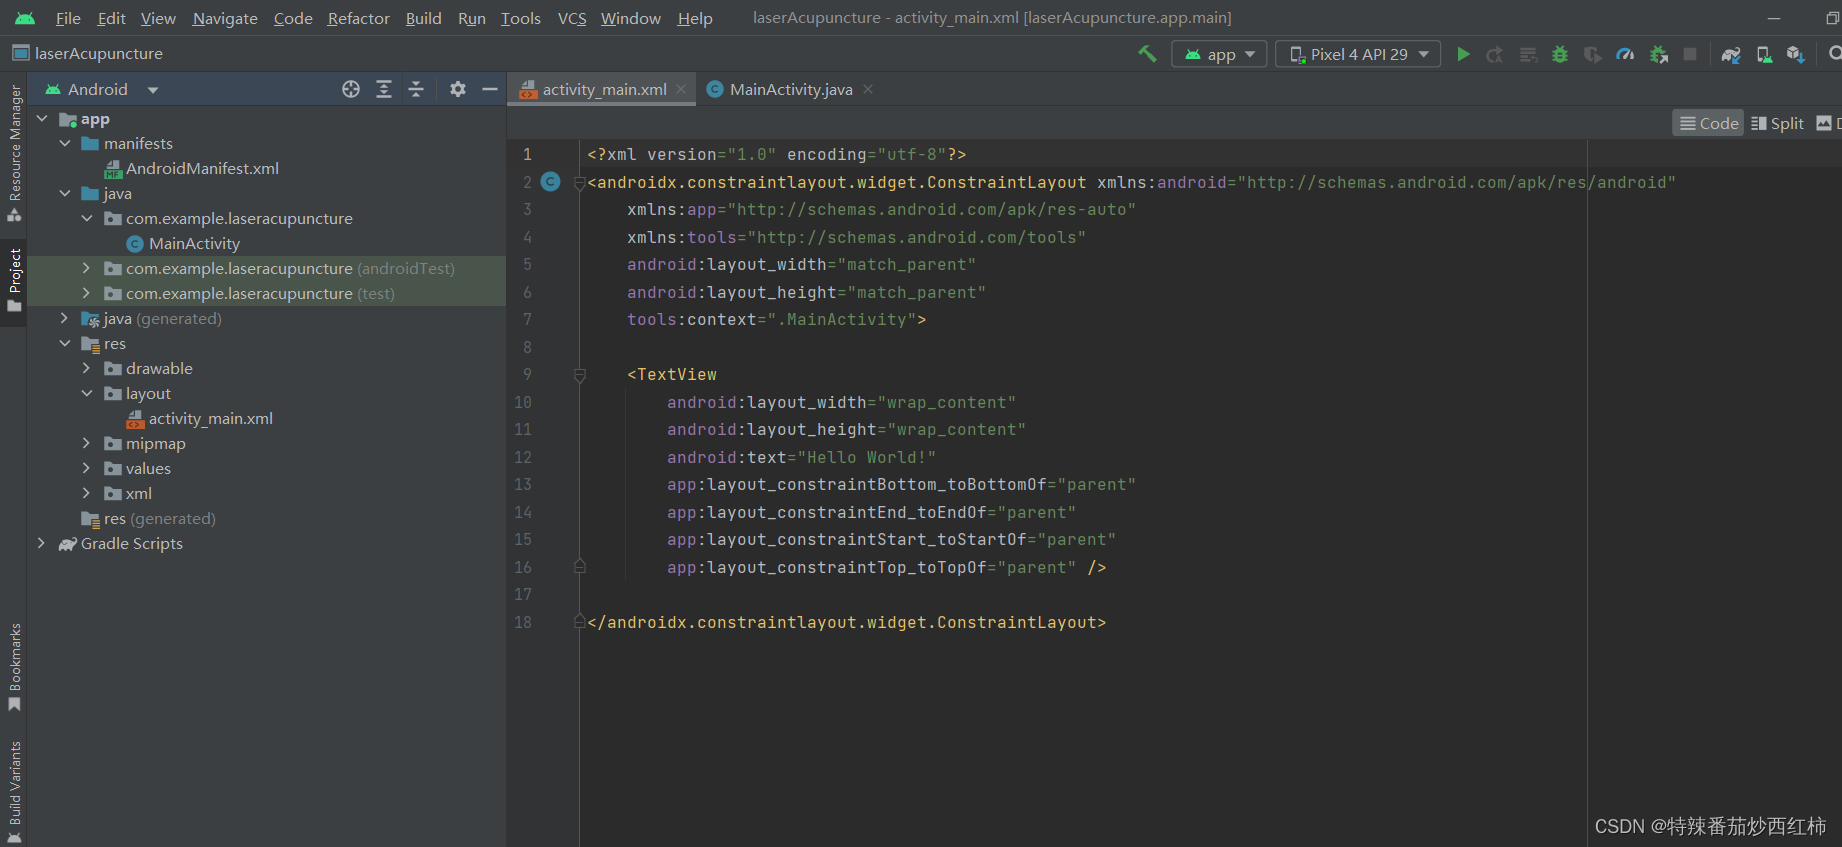Screen dimensions: 1842x847
Task: Click Select Opened File target icon
Action: pos(351,89)
